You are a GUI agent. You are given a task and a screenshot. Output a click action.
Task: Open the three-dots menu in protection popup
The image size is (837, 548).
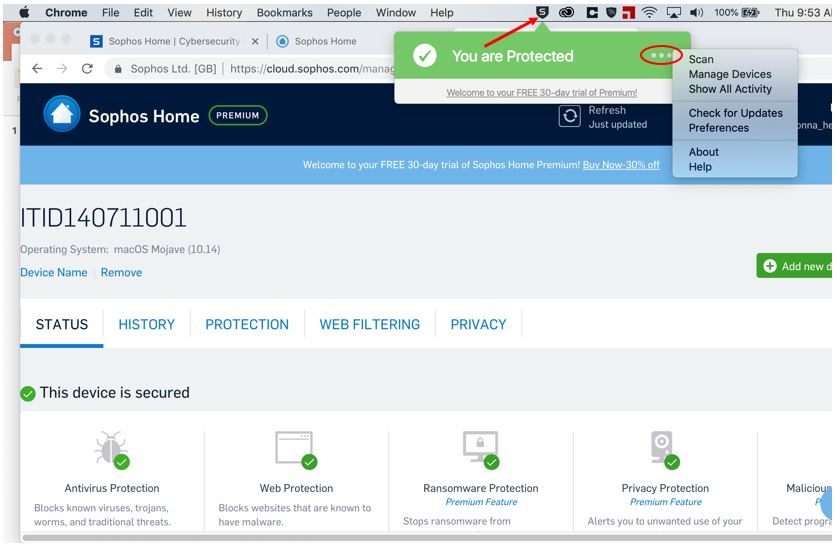661,55
